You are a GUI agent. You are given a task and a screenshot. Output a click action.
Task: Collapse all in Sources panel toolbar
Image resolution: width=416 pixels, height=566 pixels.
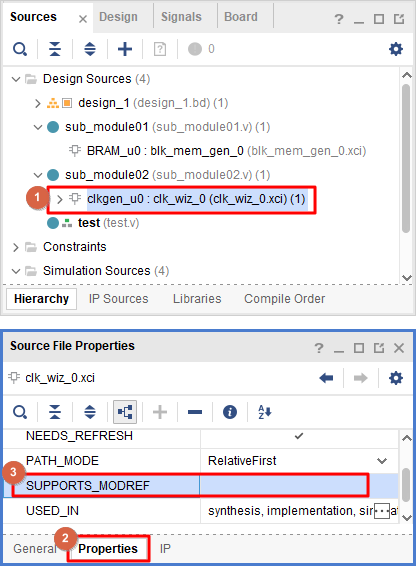pos(55,49)
